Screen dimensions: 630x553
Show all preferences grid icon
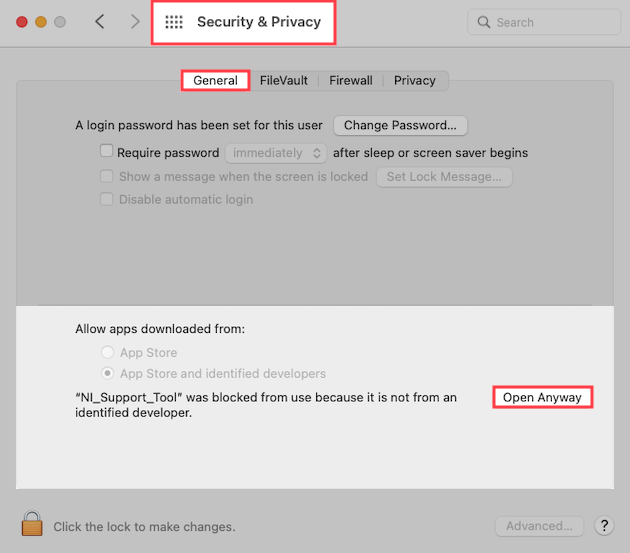tap(174, 22)
